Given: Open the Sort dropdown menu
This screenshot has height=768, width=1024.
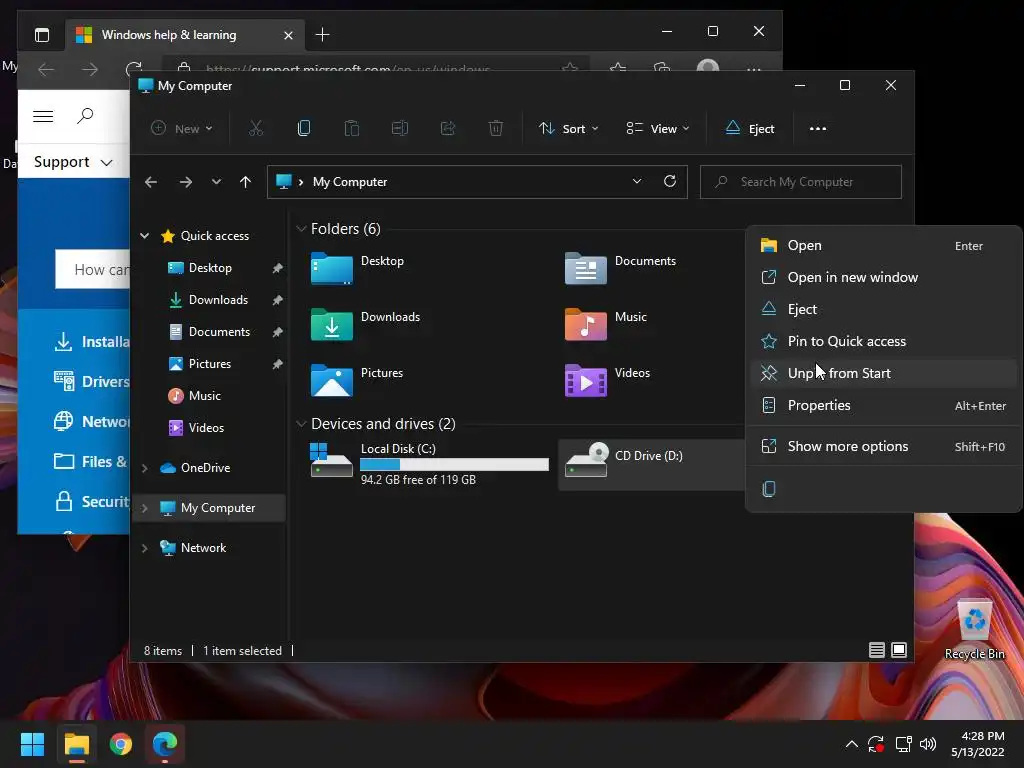Looking at the screenshot, I should [568, 129].
